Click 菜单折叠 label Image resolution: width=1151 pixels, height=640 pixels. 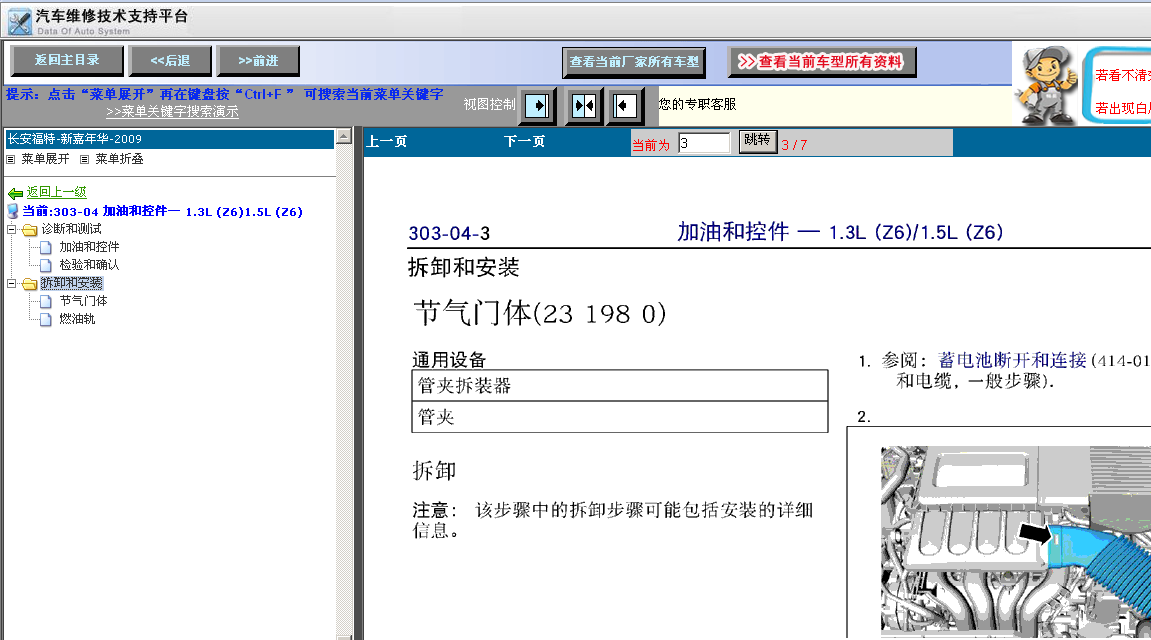pos(119,159)
